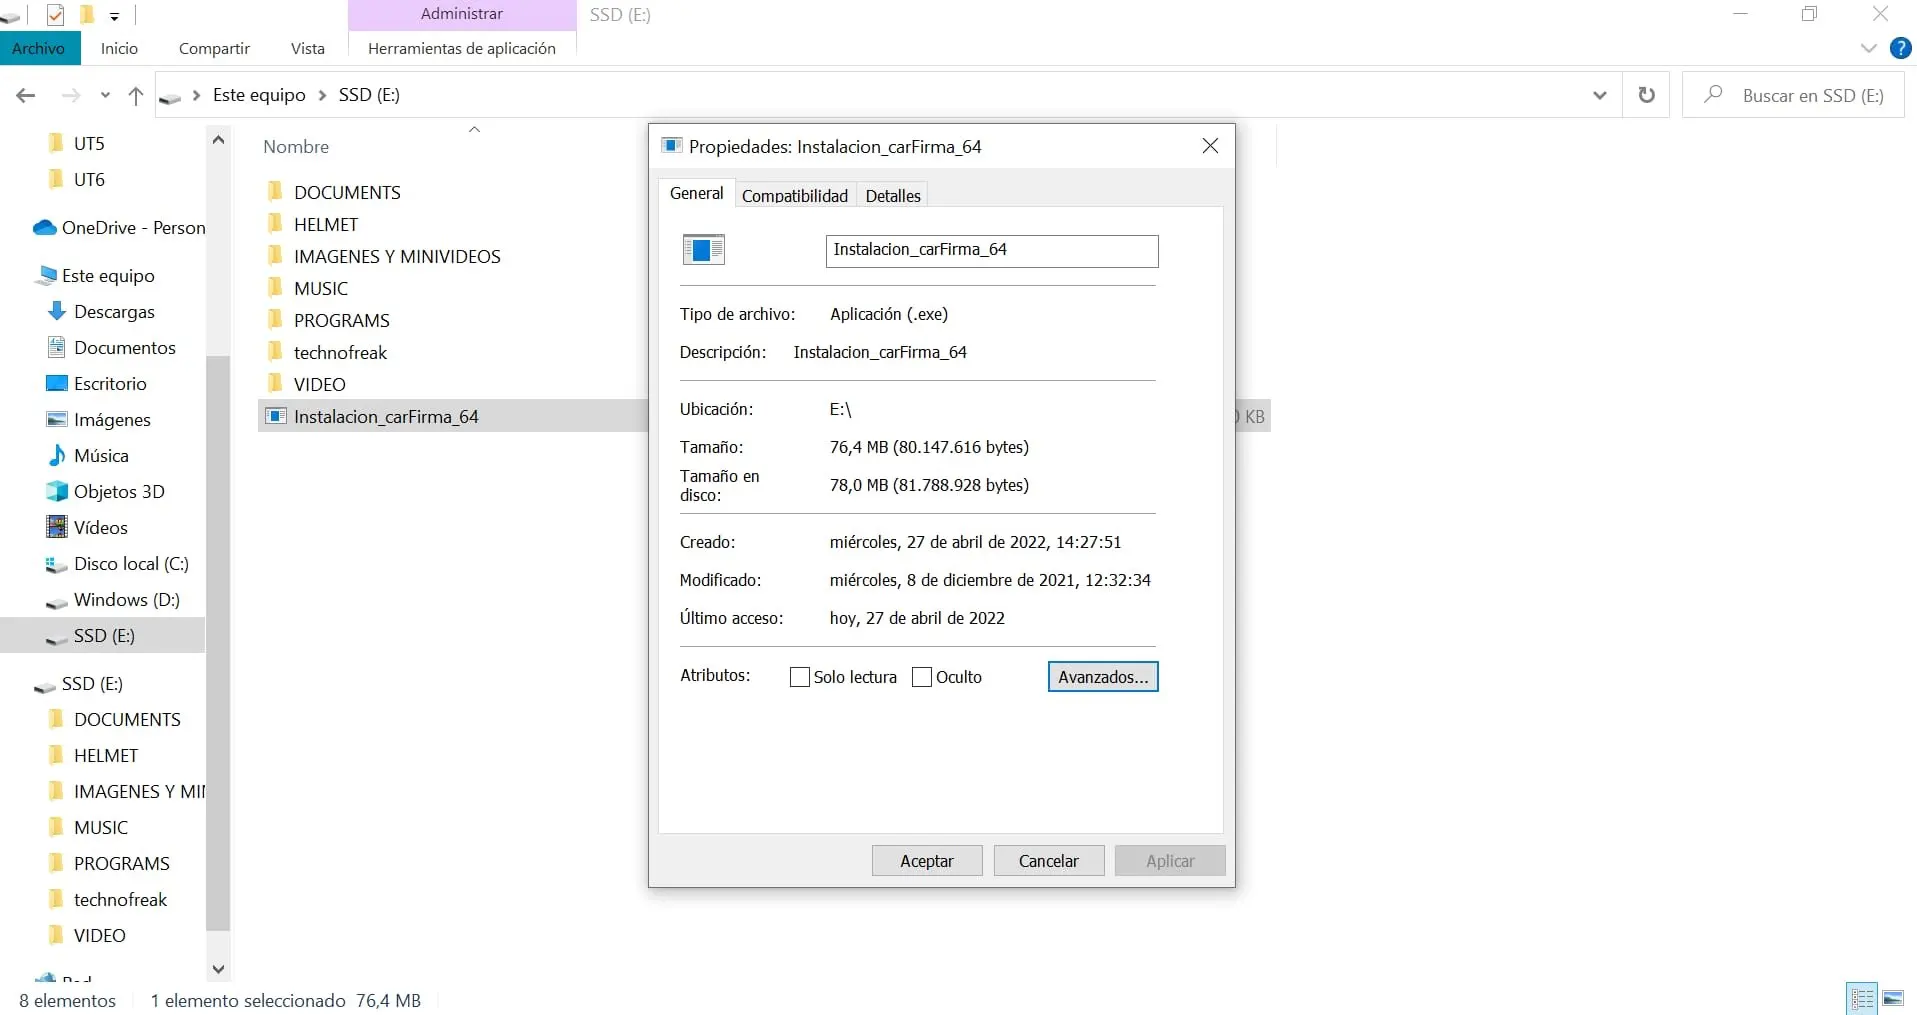
Task: Click the navigation pane scroll down arrow
Action: pos(218,969)
